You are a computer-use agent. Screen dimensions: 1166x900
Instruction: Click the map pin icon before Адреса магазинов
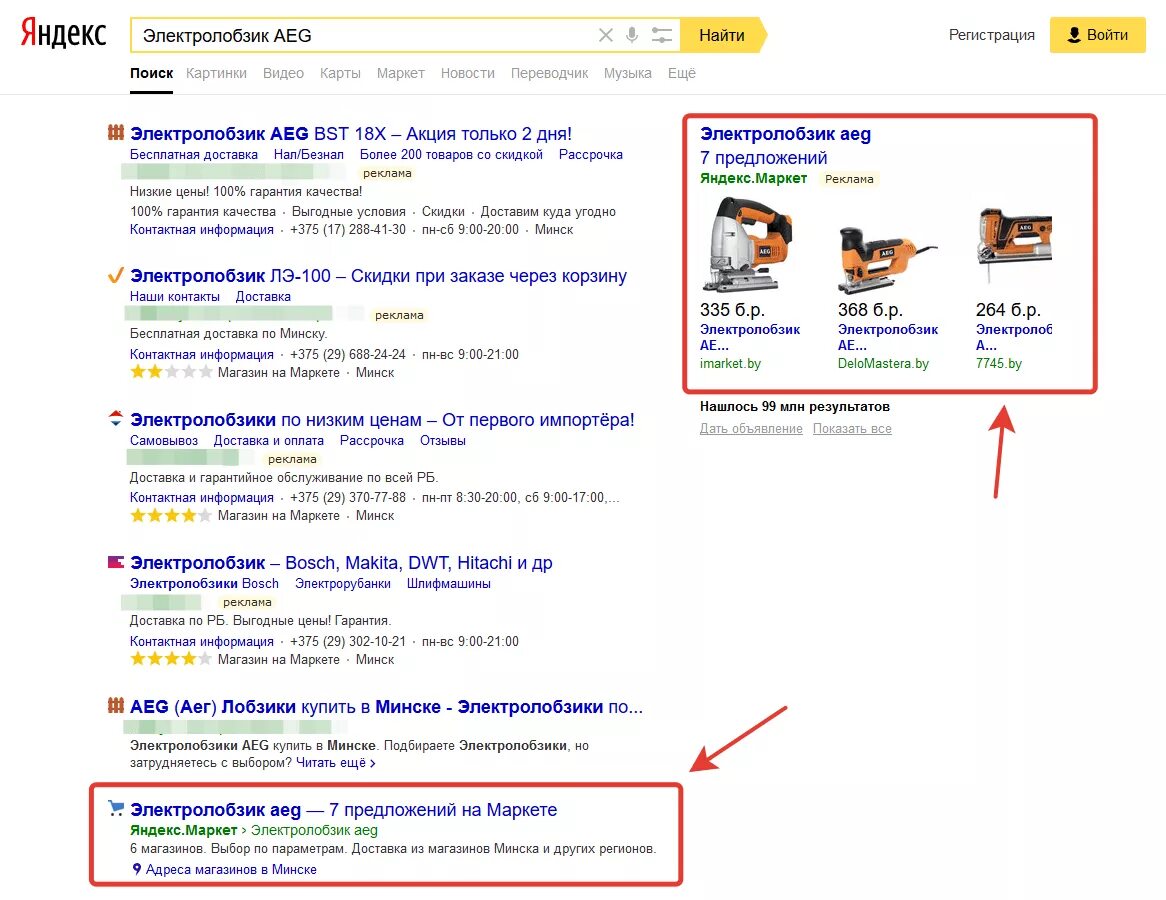(137, 869)
